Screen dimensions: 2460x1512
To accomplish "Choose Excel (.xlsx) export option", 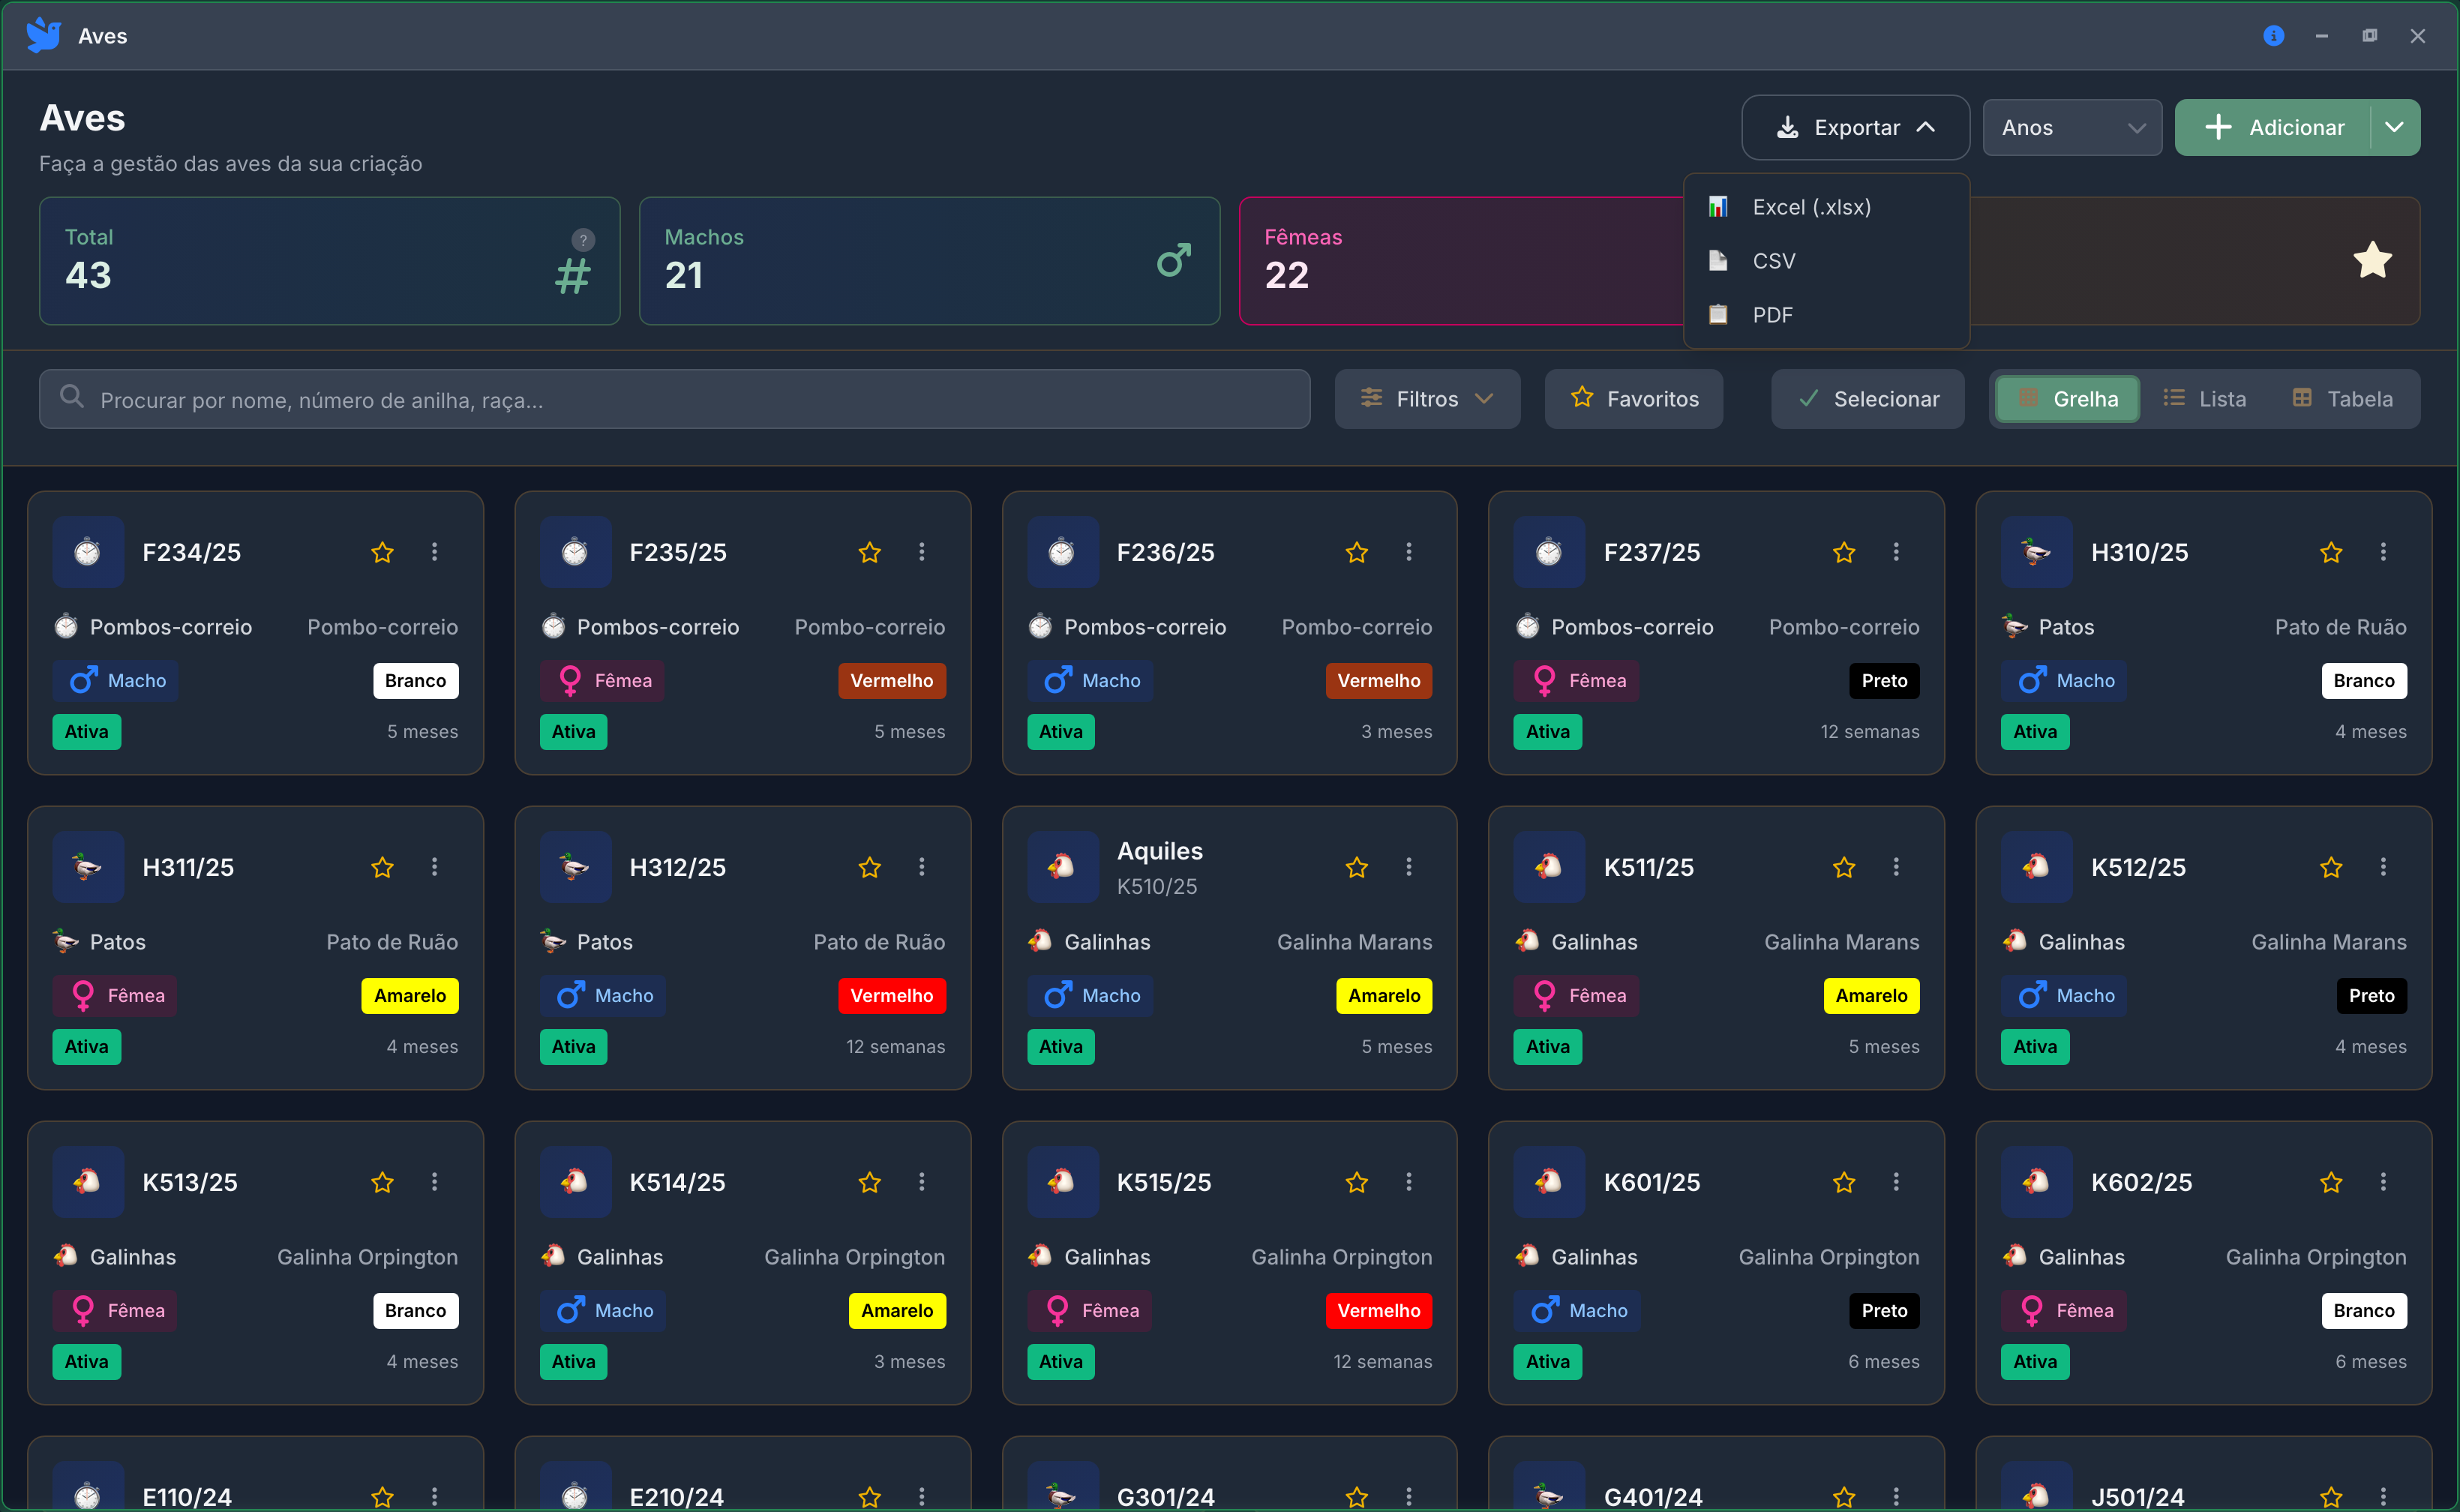I will (x=1826, y=207).
